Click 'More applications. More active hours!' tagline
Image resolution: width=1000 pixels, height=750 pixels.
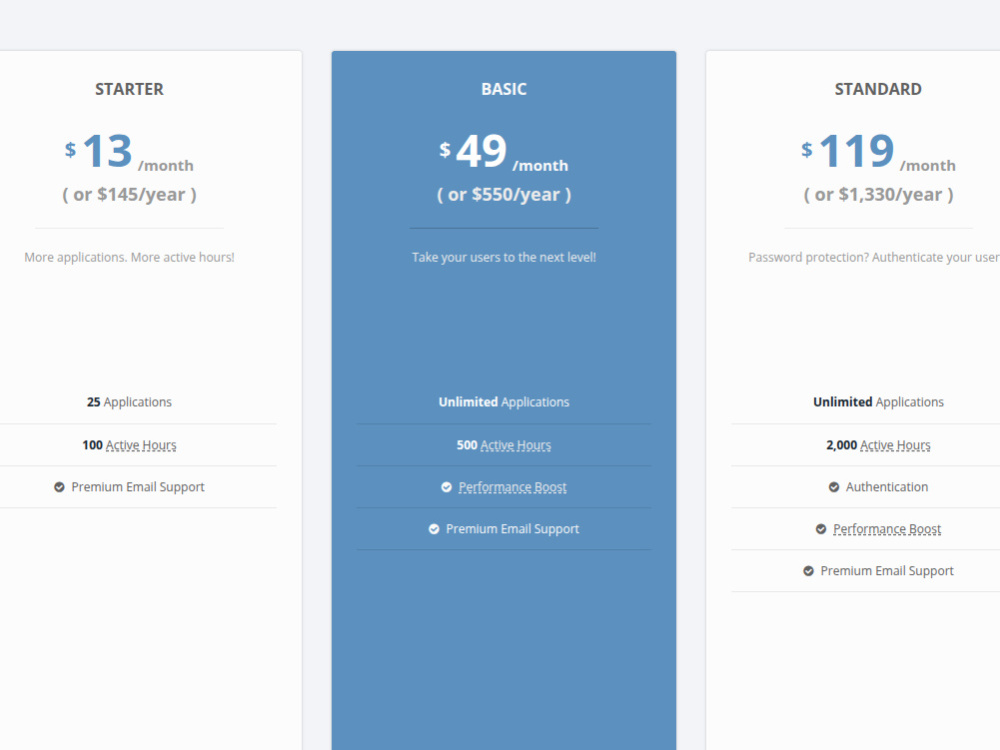click(129, 258)
